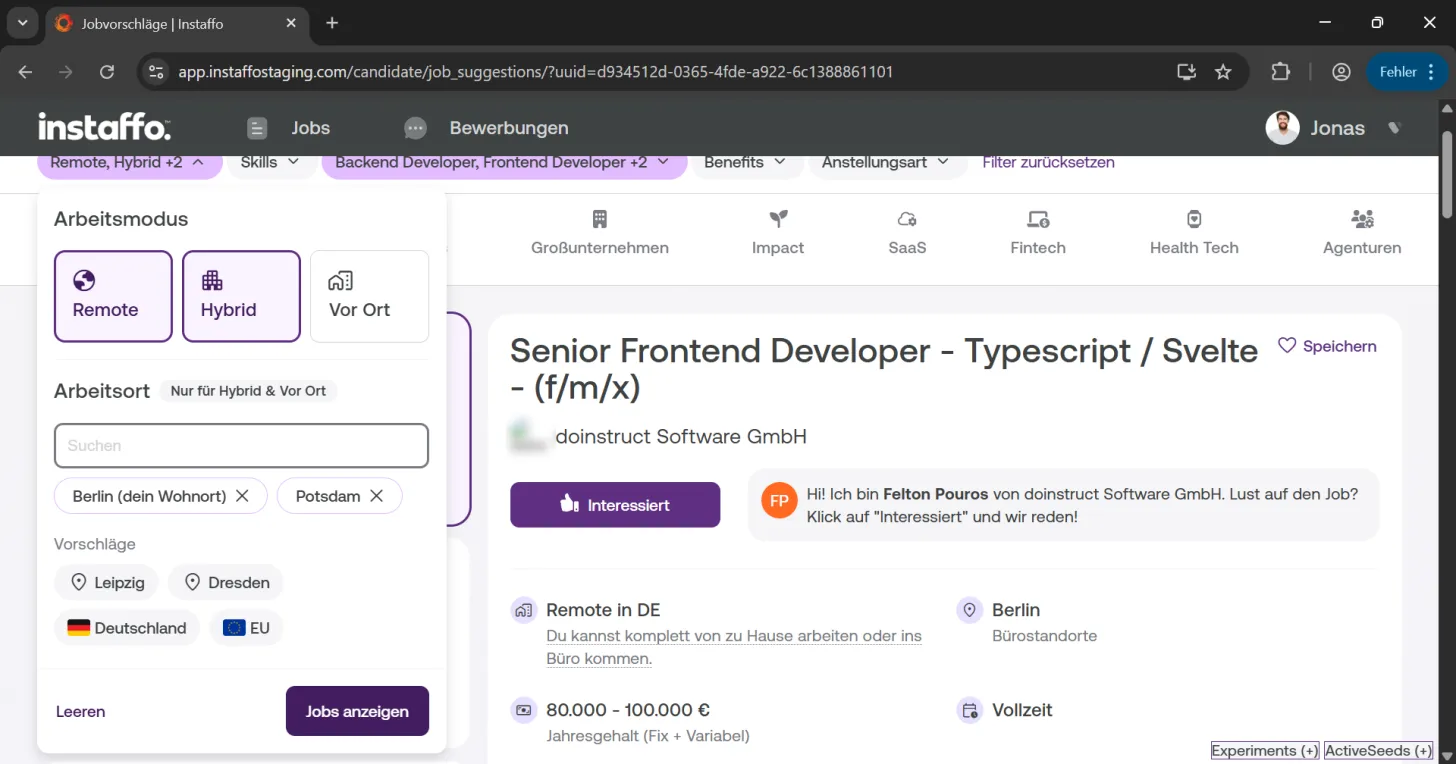Click the salary icon beside 80.000 - 100.000 €
Viewport: 1456px width, 764px height.
(524, 710)
